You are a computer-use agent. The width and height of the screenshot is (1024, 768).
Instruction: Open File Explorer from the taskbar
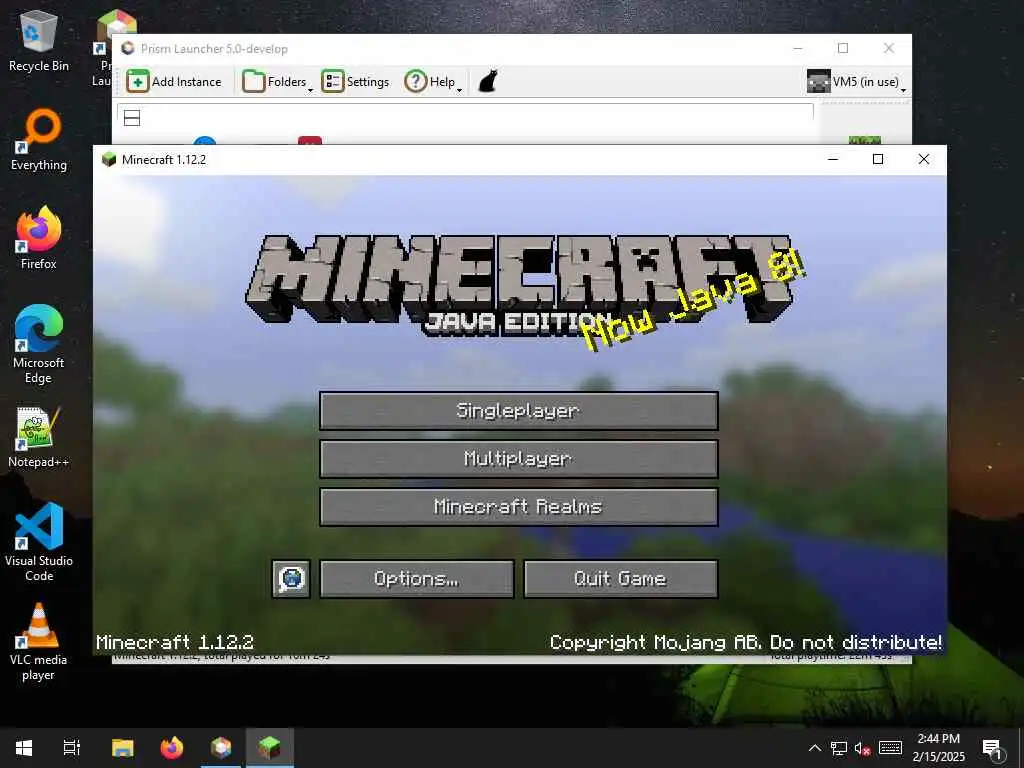click(123, 748)
